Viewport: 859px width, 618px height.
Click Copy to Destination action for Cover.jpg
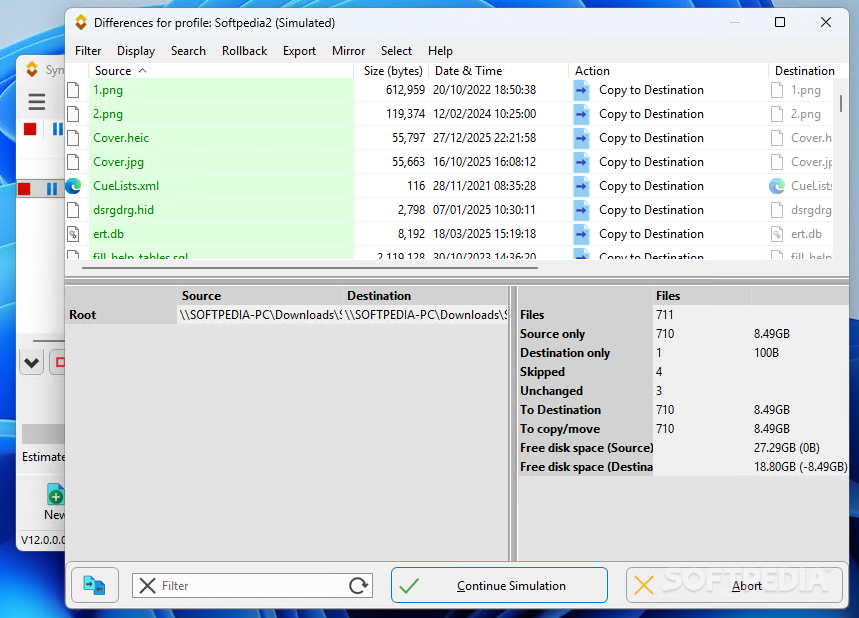651,162
